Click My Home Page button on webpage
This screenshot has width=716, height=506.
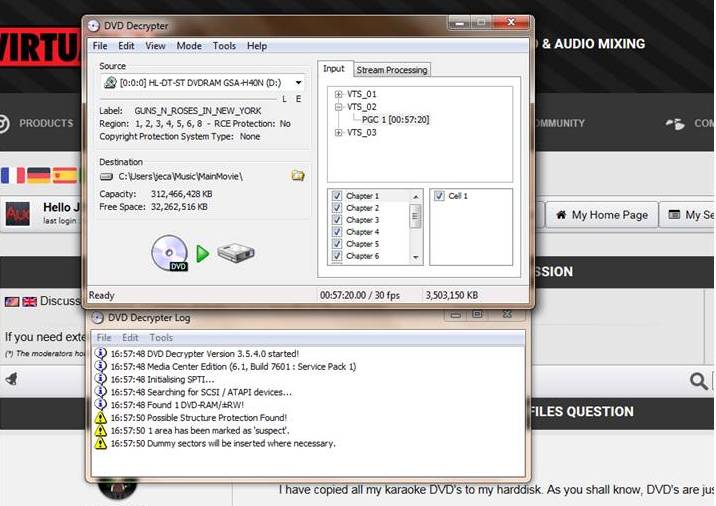click(602, 215)
